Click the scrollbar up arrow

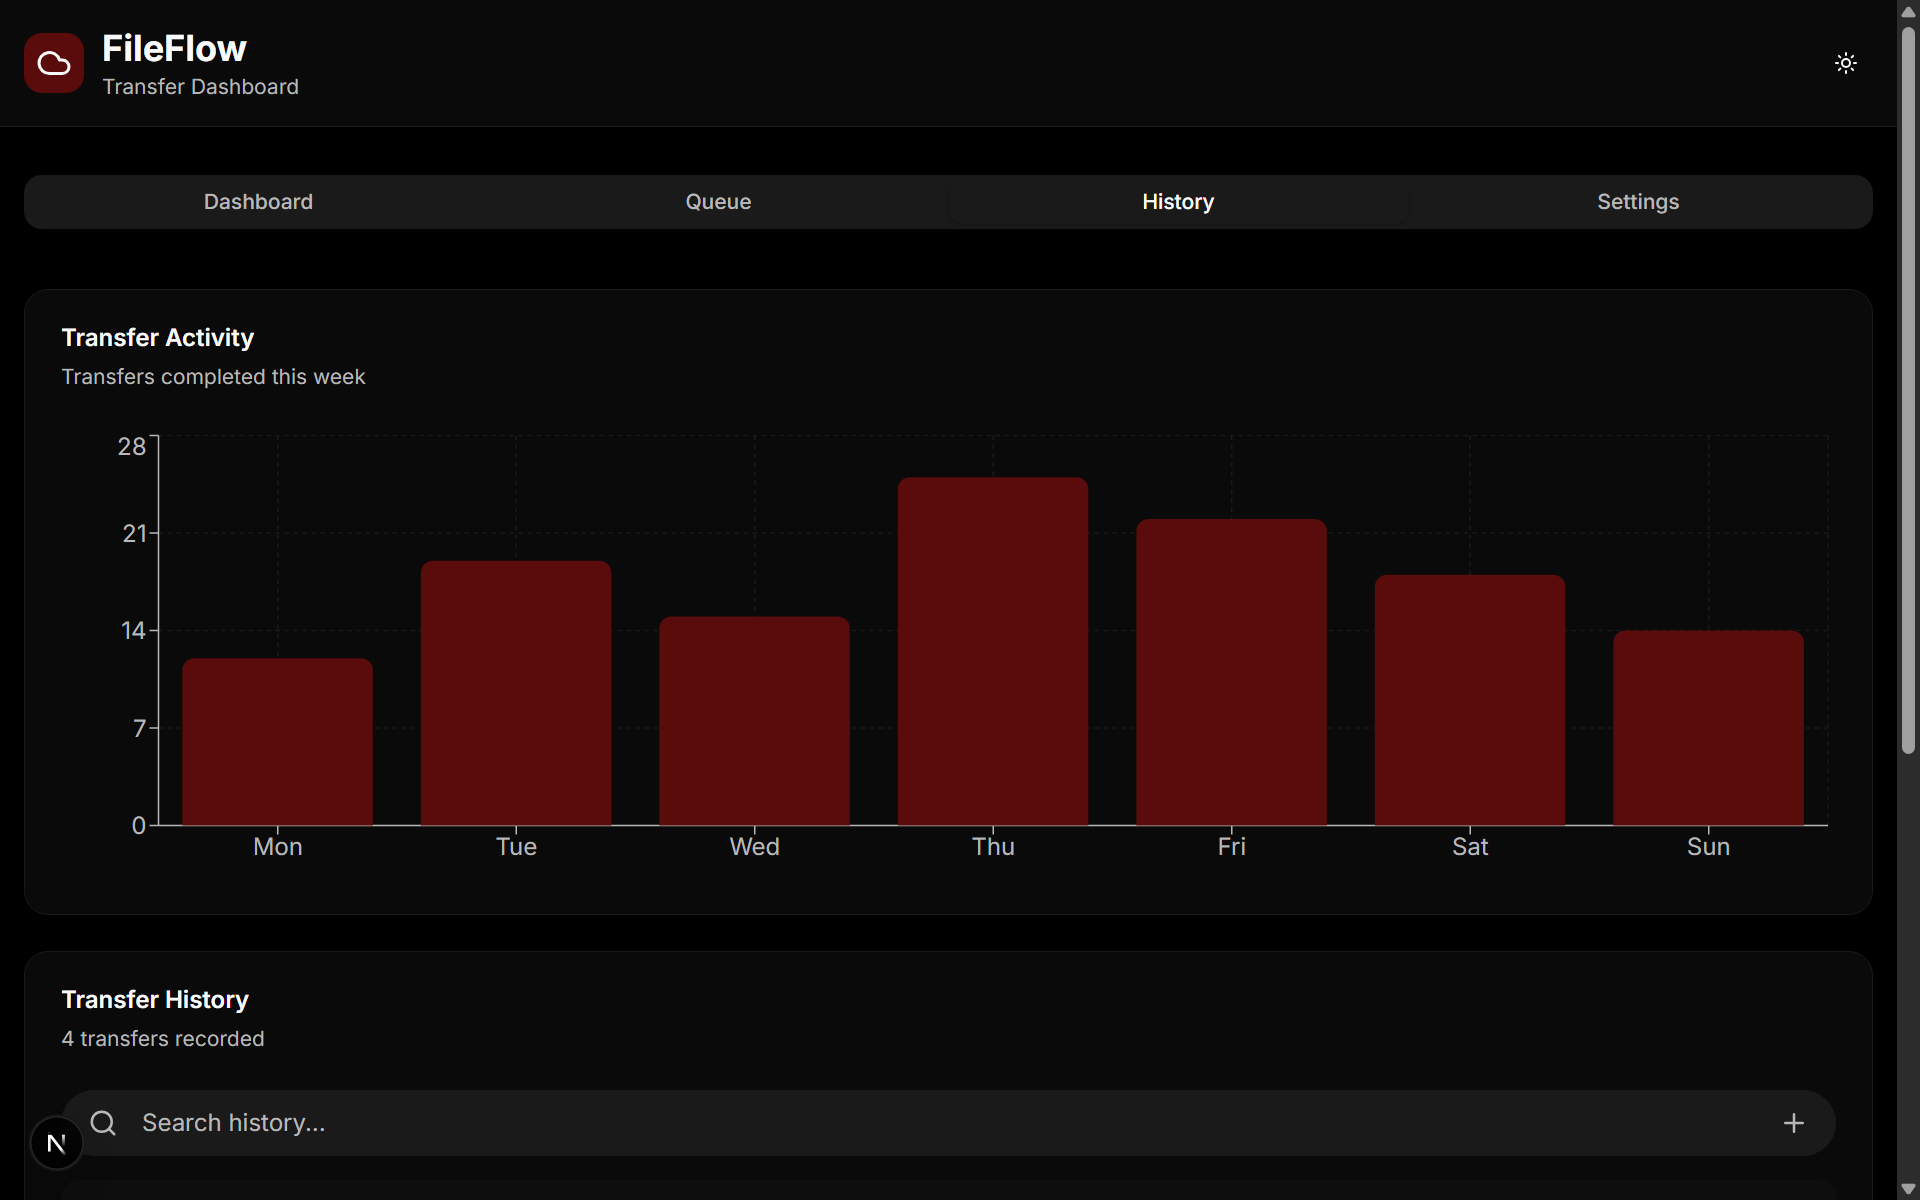point(1908,11)
